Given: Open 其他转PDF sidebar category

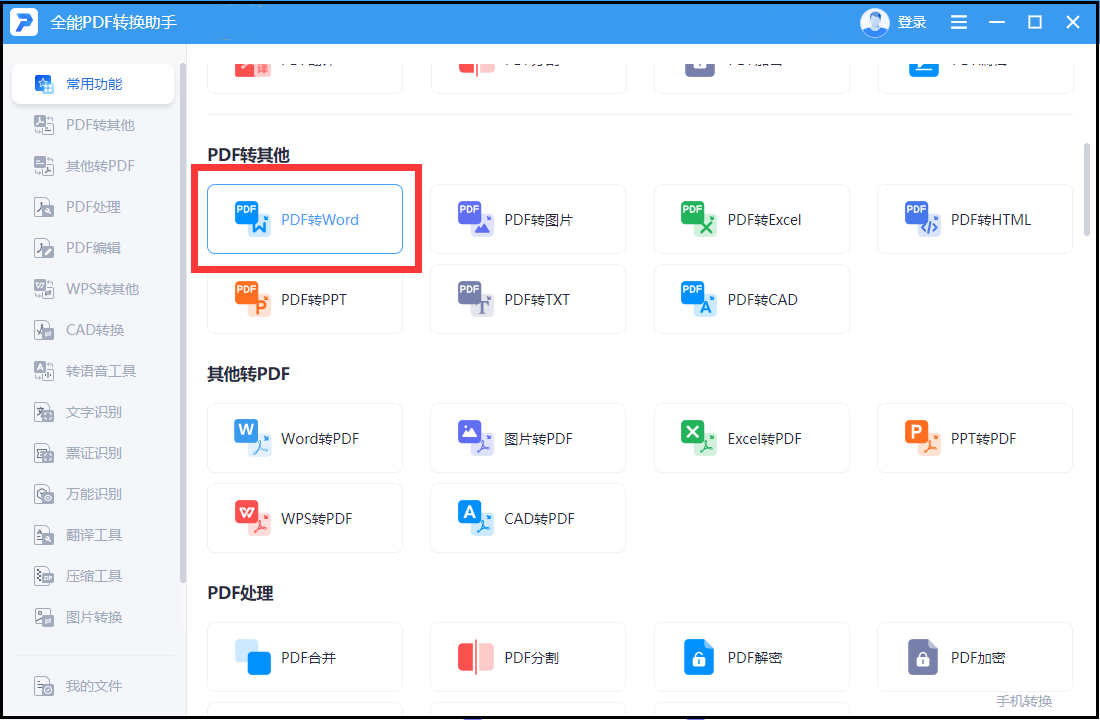Looking at the screenshot, I should pos(93,166).
